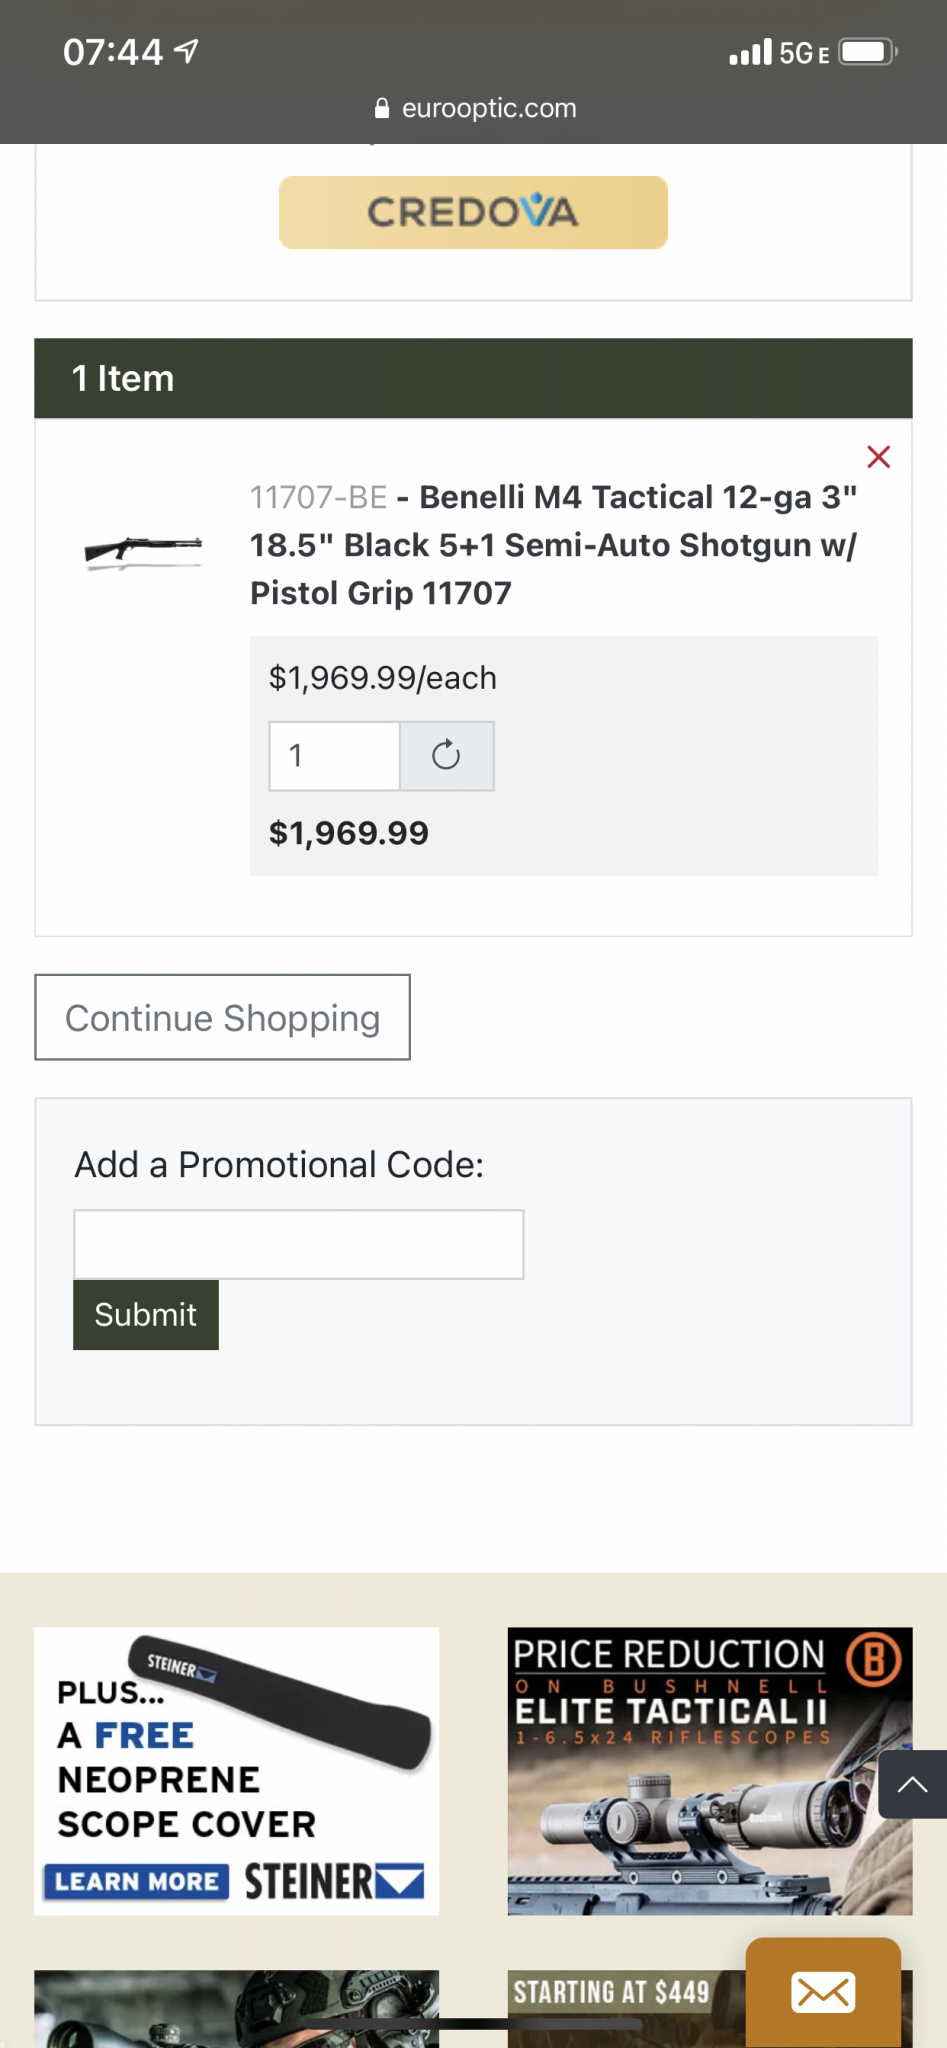Open the email envelope contact icon

[823, 1992]
